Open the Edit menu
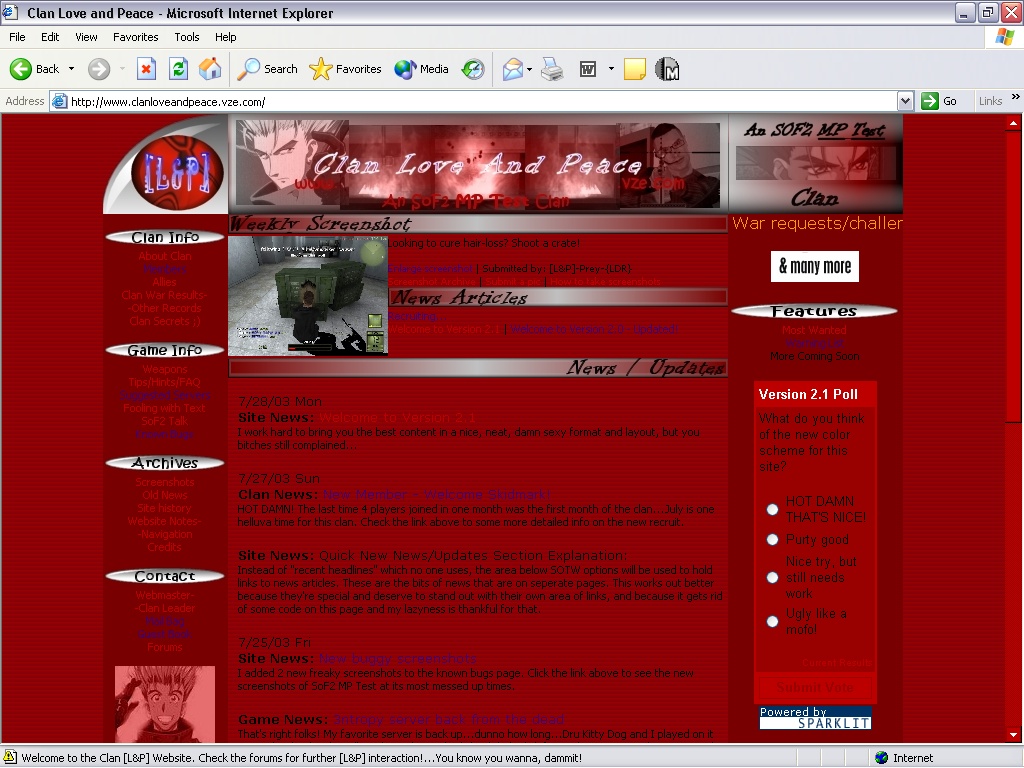This screenshot has height=768, width=1024. pyautogui.click(x=50, y=37)
